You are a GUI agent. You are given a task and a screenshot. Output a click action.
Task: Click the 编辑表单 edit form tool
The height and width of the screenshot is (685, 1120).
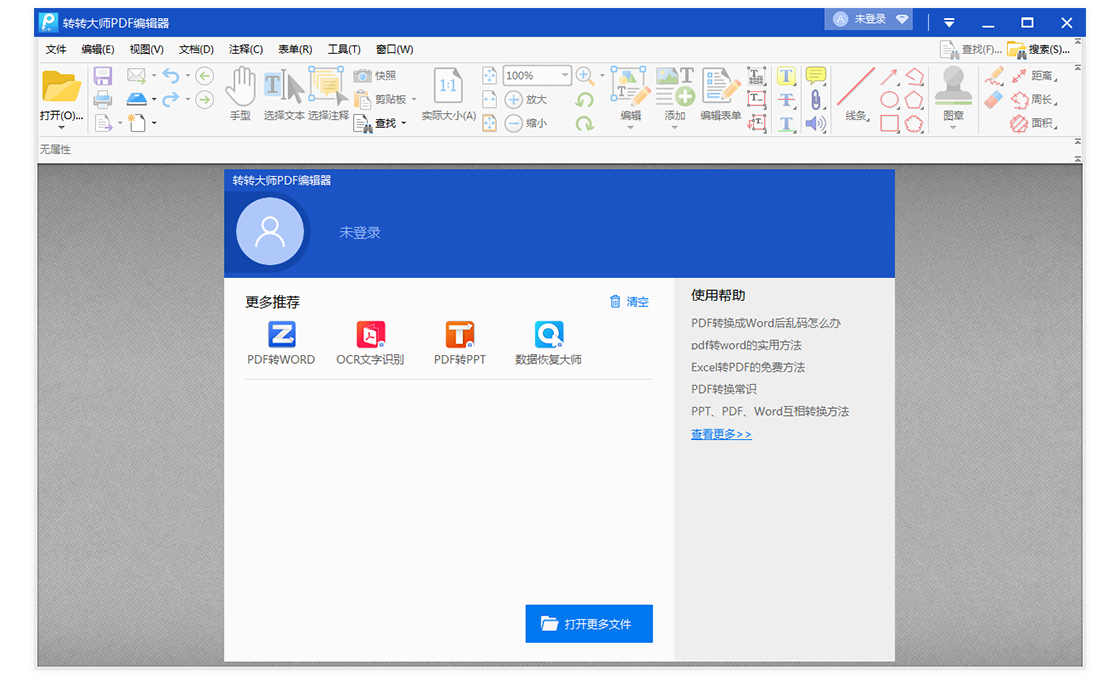click(721, 94)
